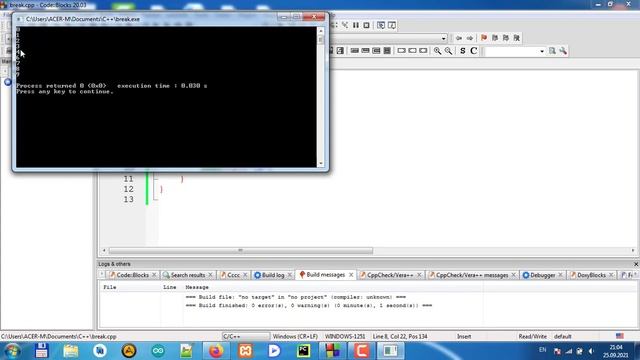Click console window scrollbar down arrow
Viewport: 640px width, 360px height.
tap(321, 163)
